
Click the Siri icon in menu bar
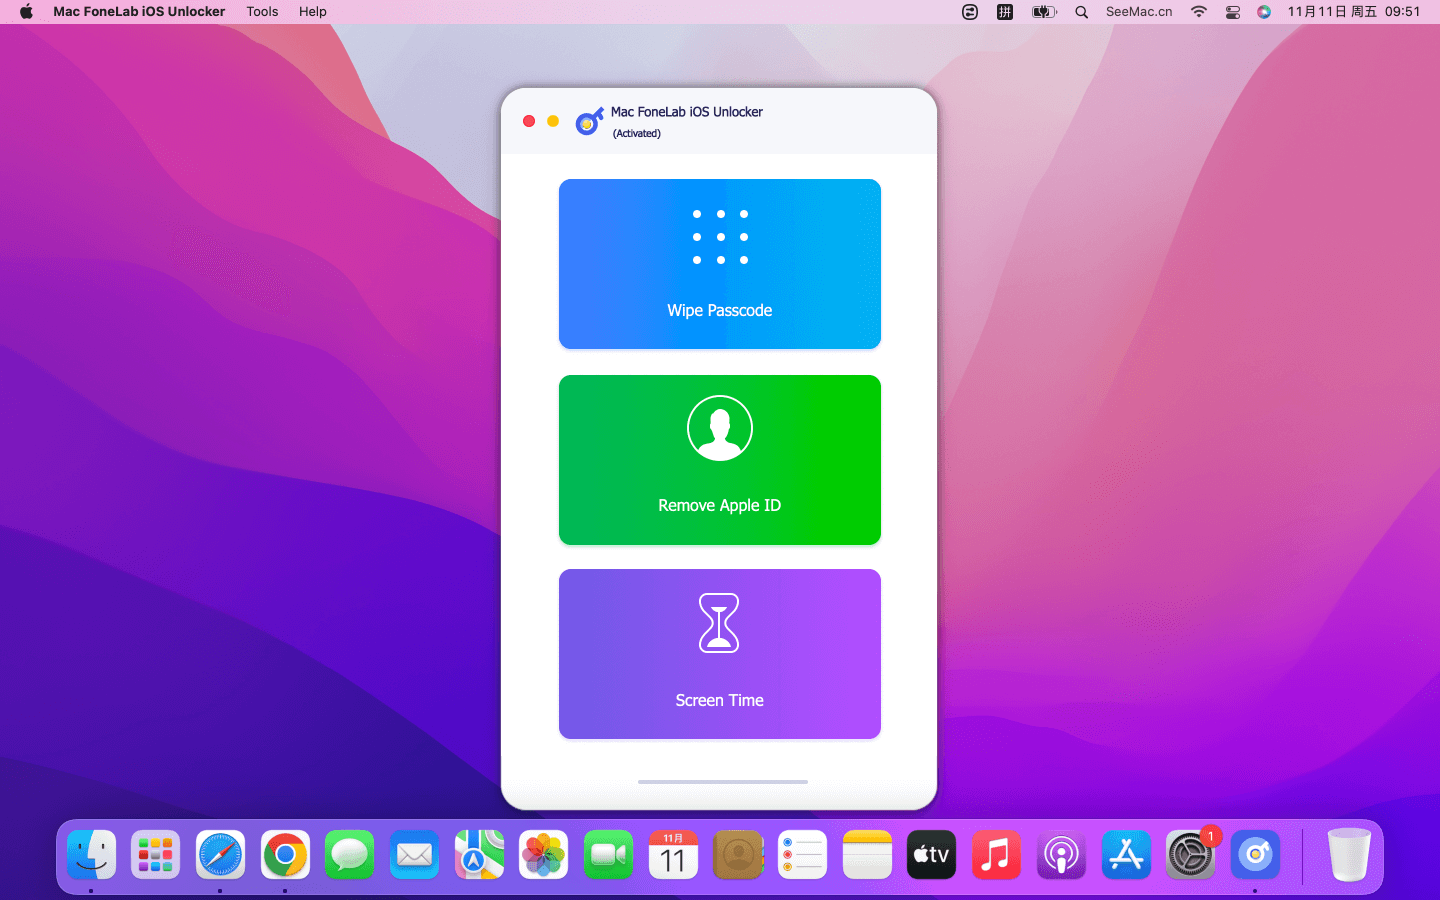pyautogui.click(x=1264, y=12)
